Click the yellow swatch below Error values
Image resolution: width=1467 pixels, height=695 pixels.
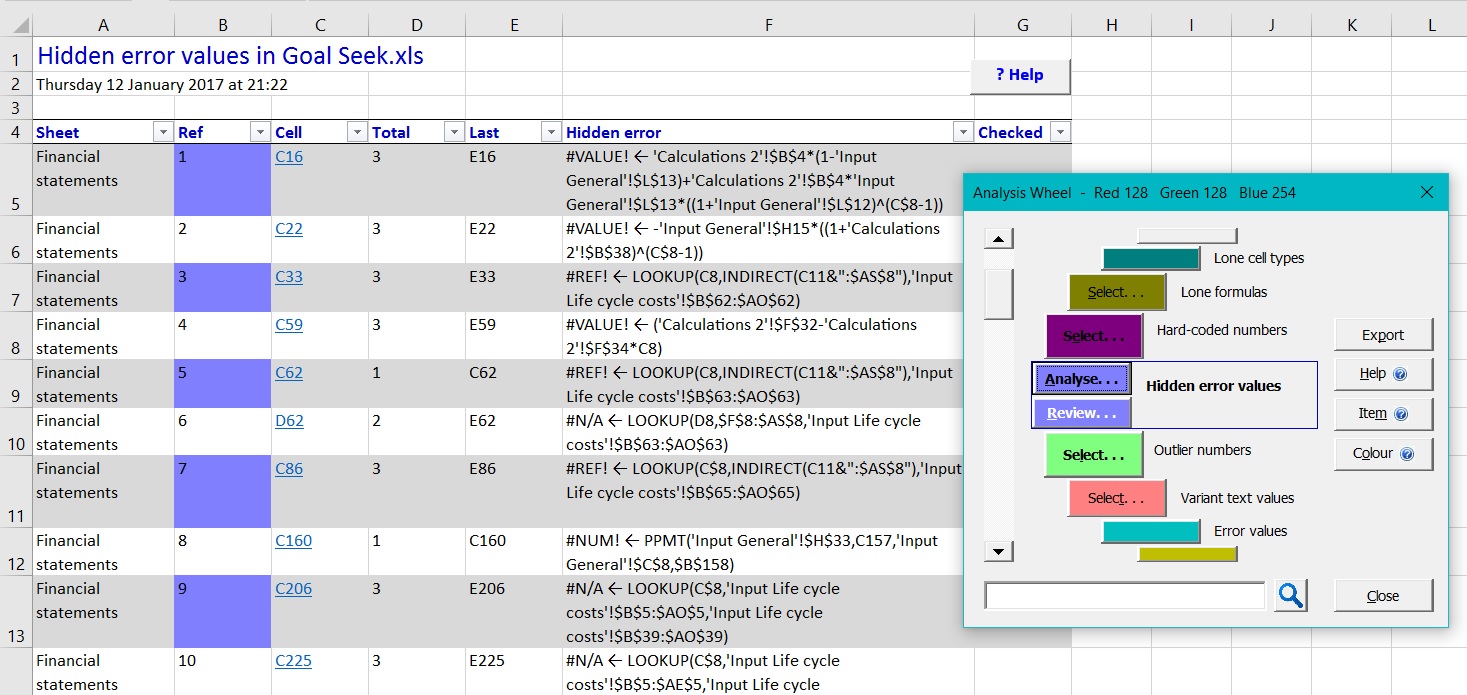click(1187, 554)
